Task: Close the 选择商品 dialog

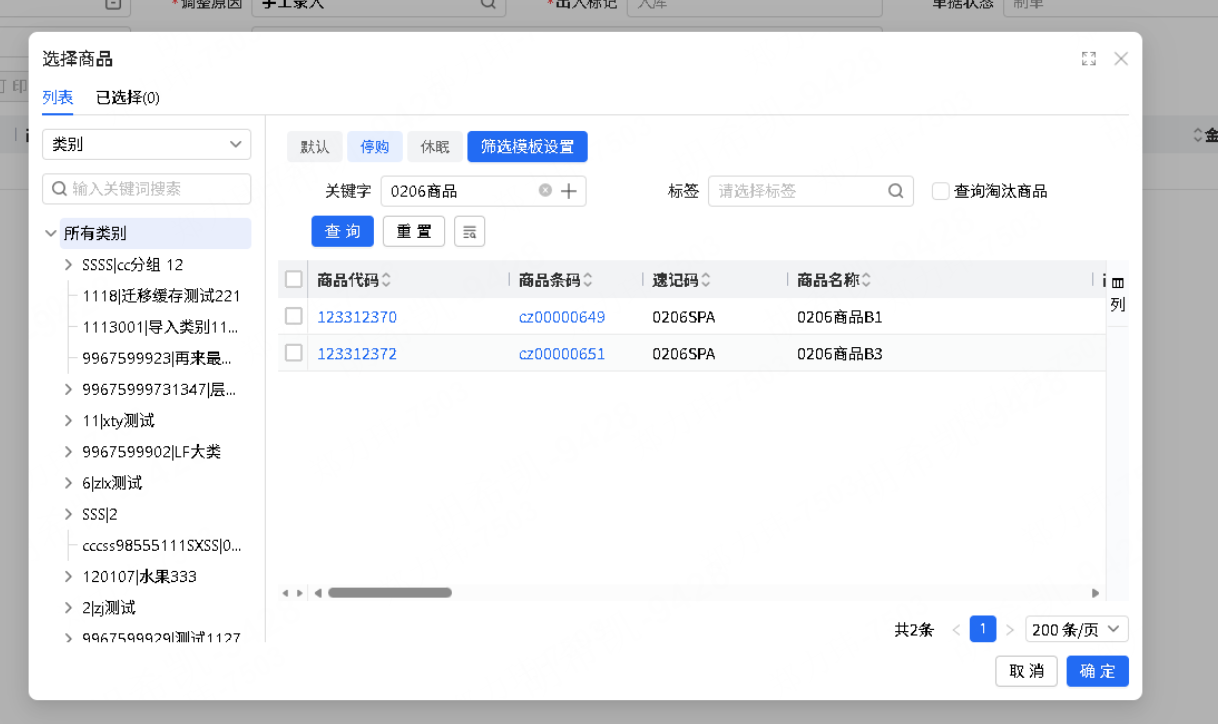Action: (1121, 59)
